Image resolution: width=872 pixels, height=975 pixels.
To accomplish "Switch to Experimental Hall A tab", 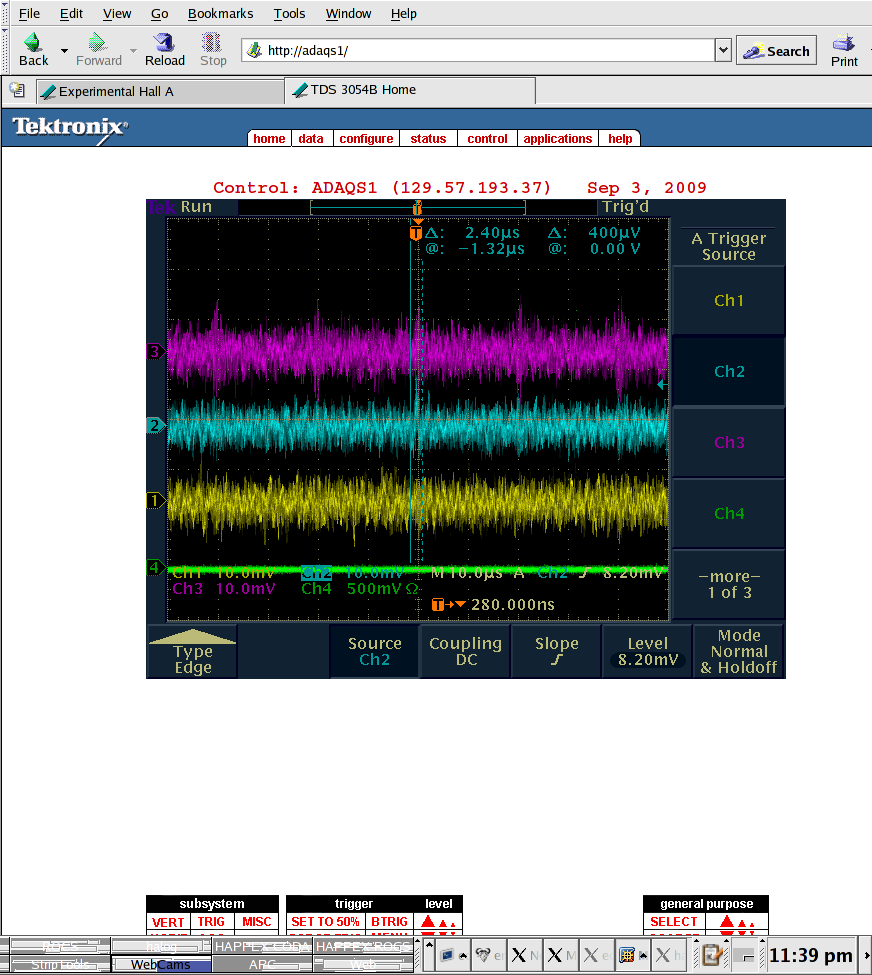I will tap(160, 92).
